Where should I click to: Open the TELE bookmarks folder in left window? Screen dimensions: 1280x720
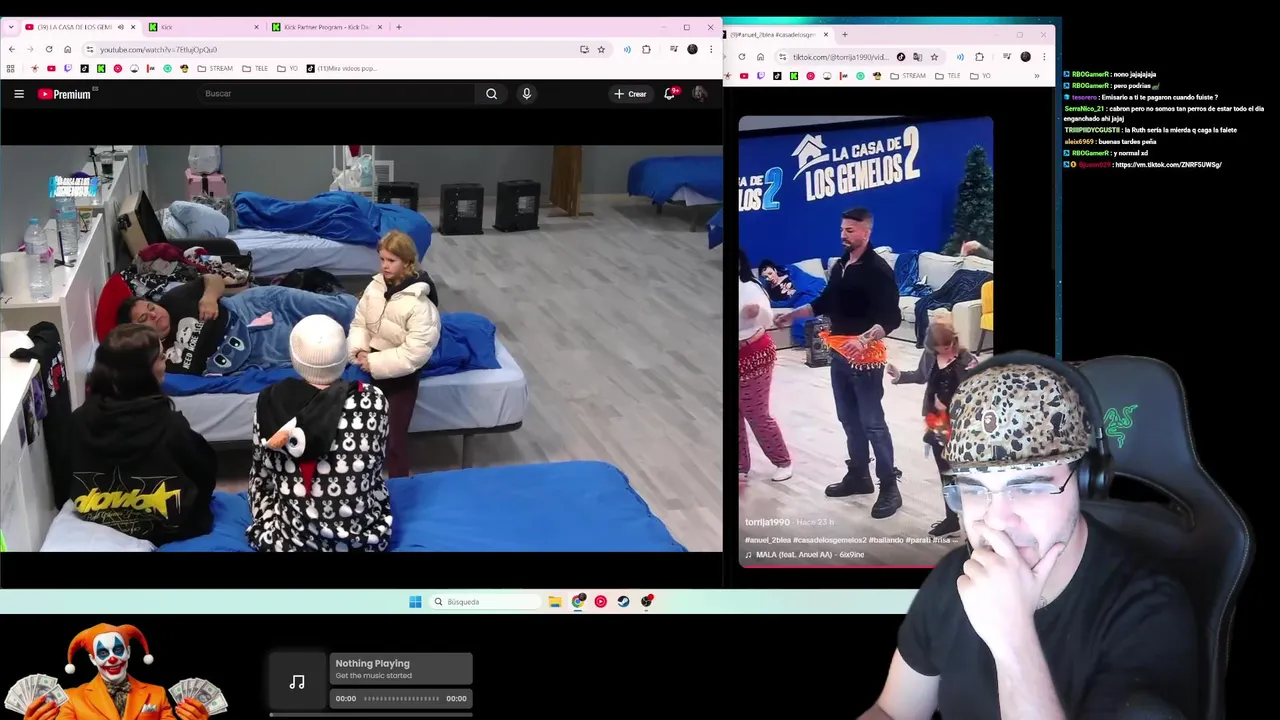pos(255,68)
